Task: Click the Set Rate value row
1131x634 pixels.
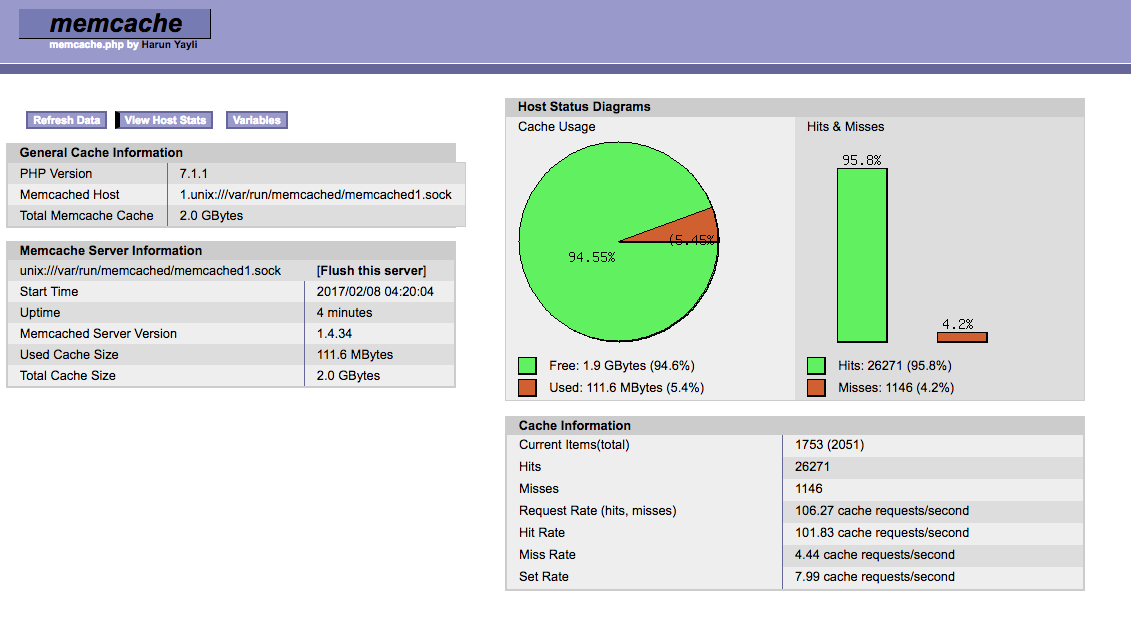Action: click(x=795, y=577)
